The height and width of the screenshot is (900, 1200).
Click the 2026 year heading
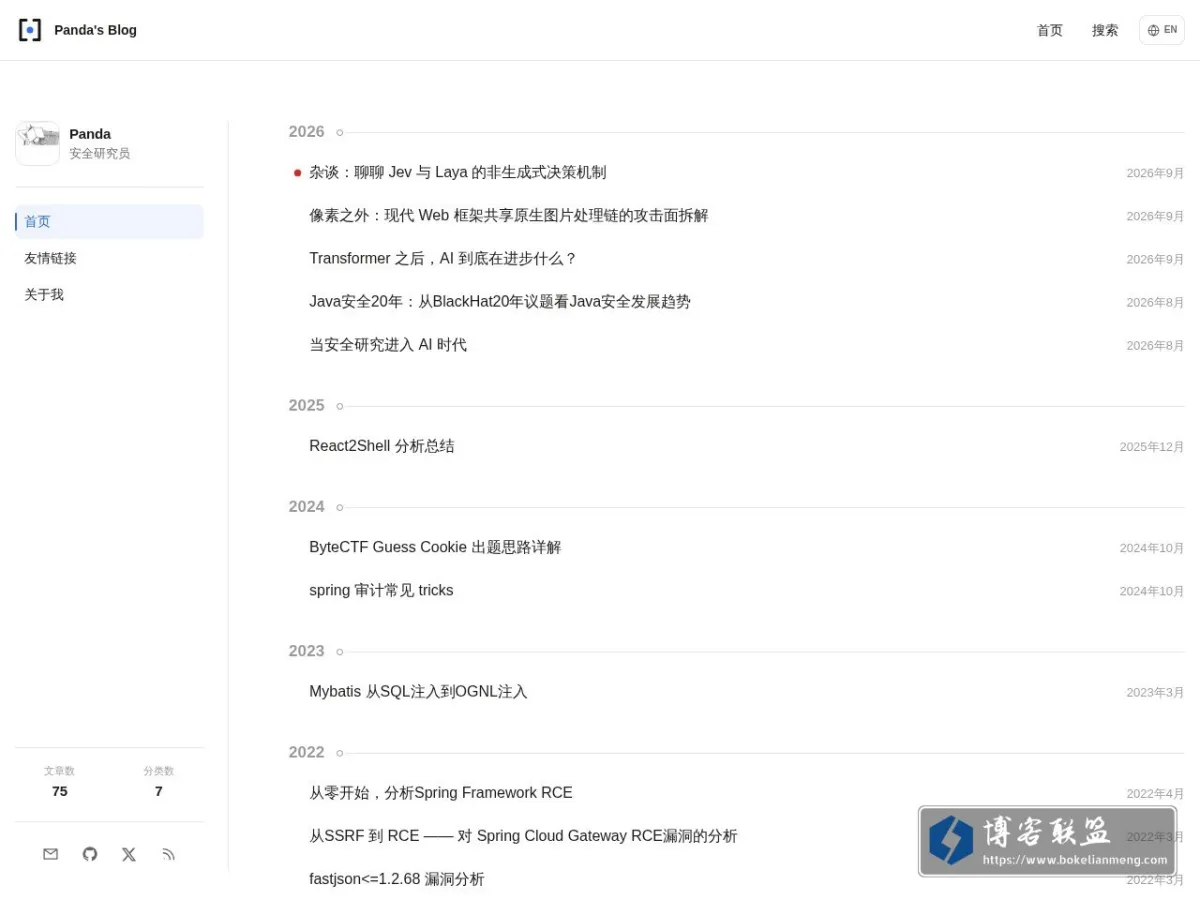tap(306, 132)
